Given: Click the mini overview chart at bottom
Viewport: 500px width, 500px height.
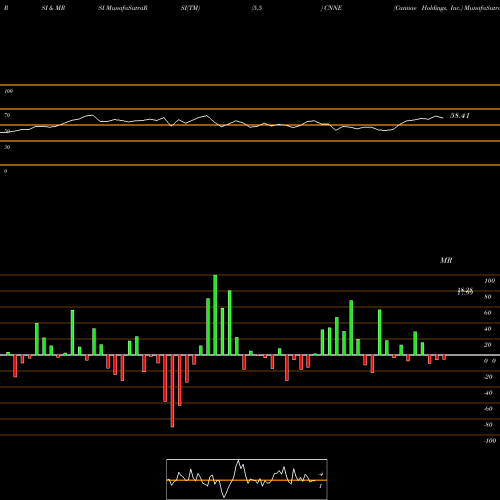Looking at the screenshot, I should [247, 479].
